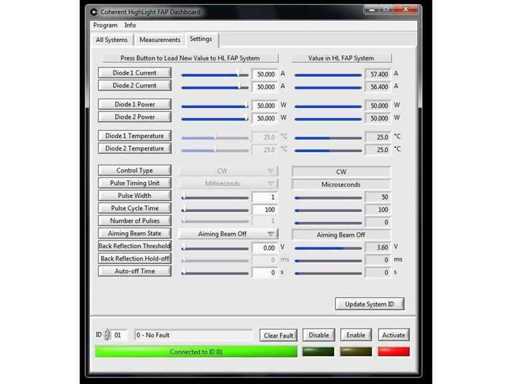Click the olive Enable status indicator
The height and width of the screenshot is (384, 512).
[x=356, y=351]
